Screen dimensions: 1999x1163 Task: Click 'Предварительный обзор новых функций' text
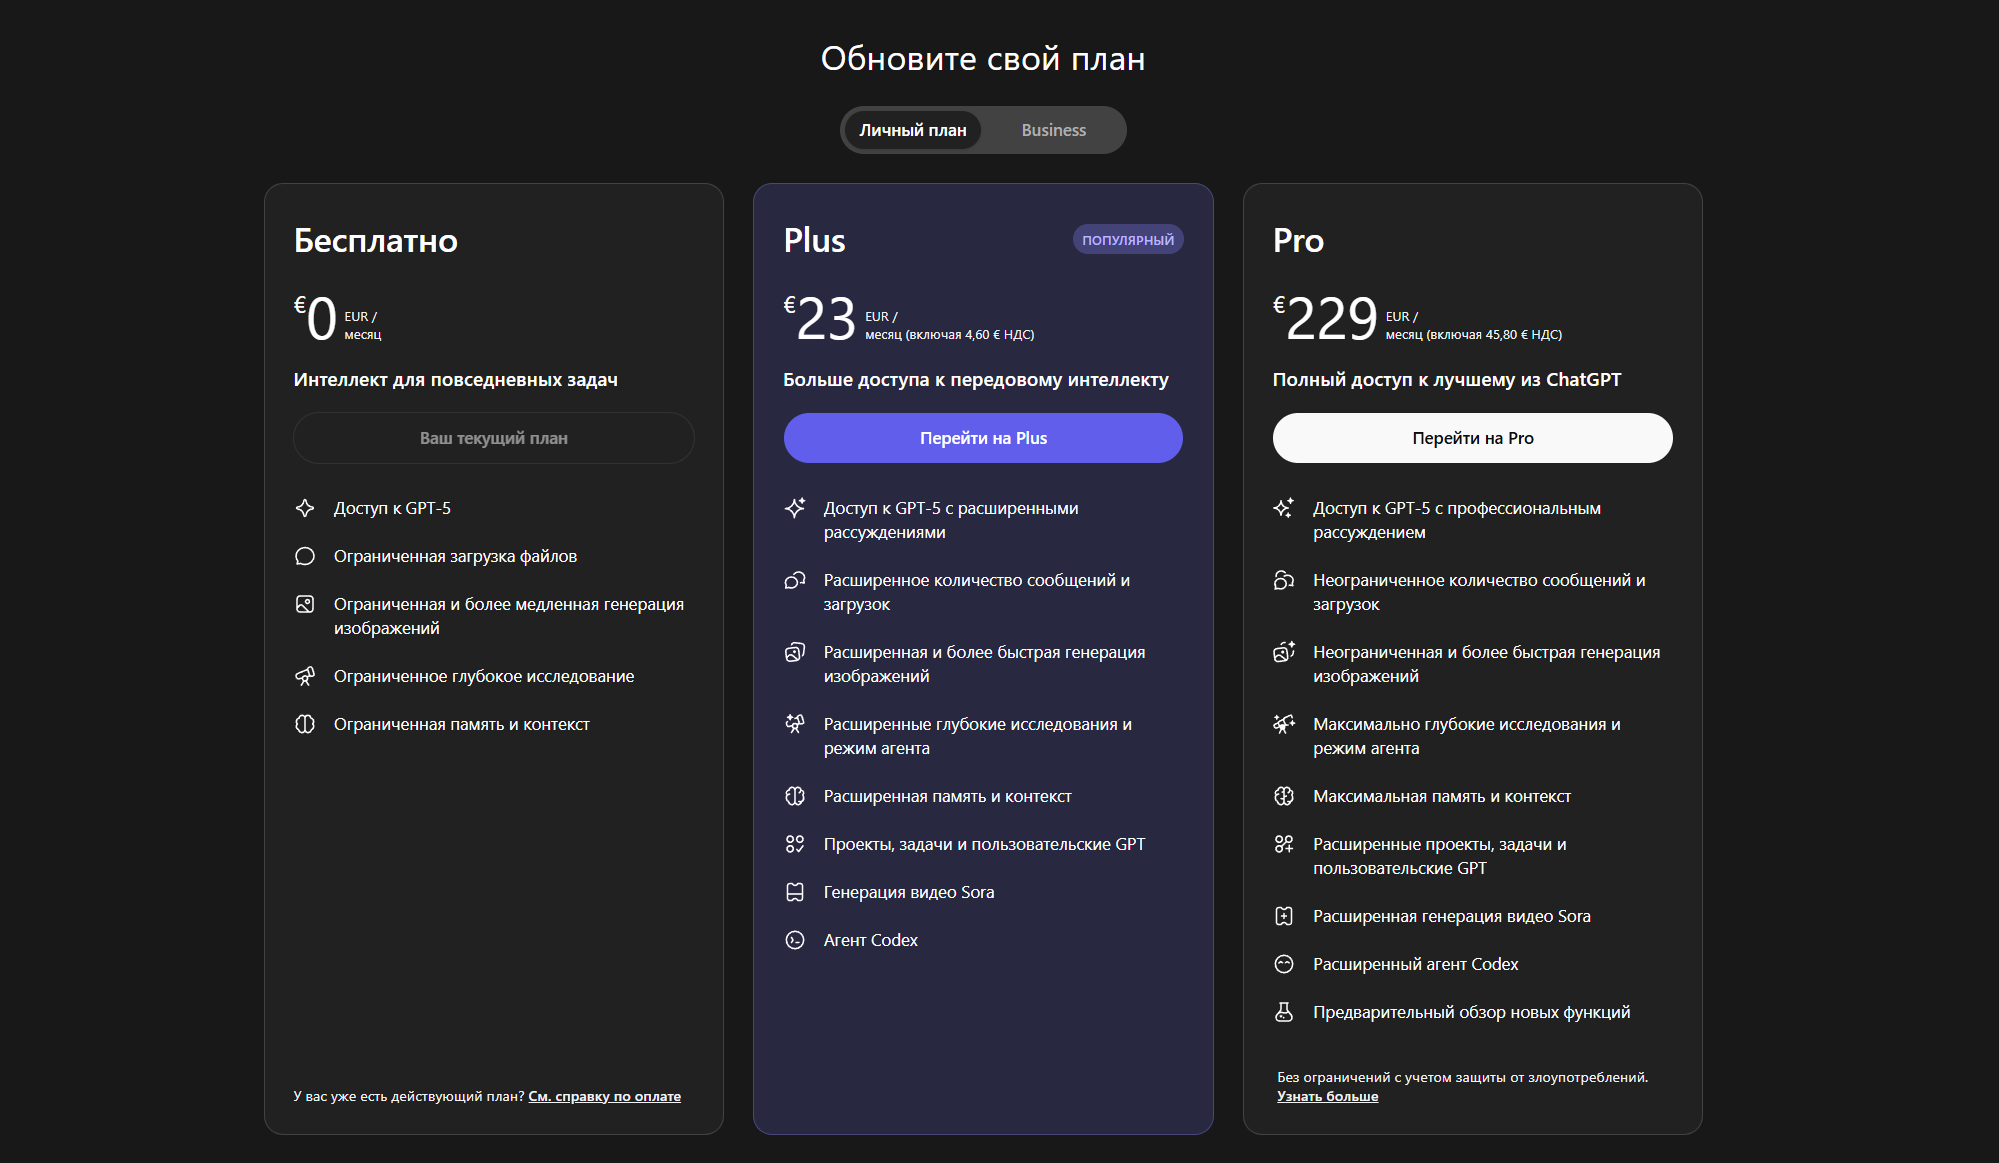(x=1472, y=1012)
